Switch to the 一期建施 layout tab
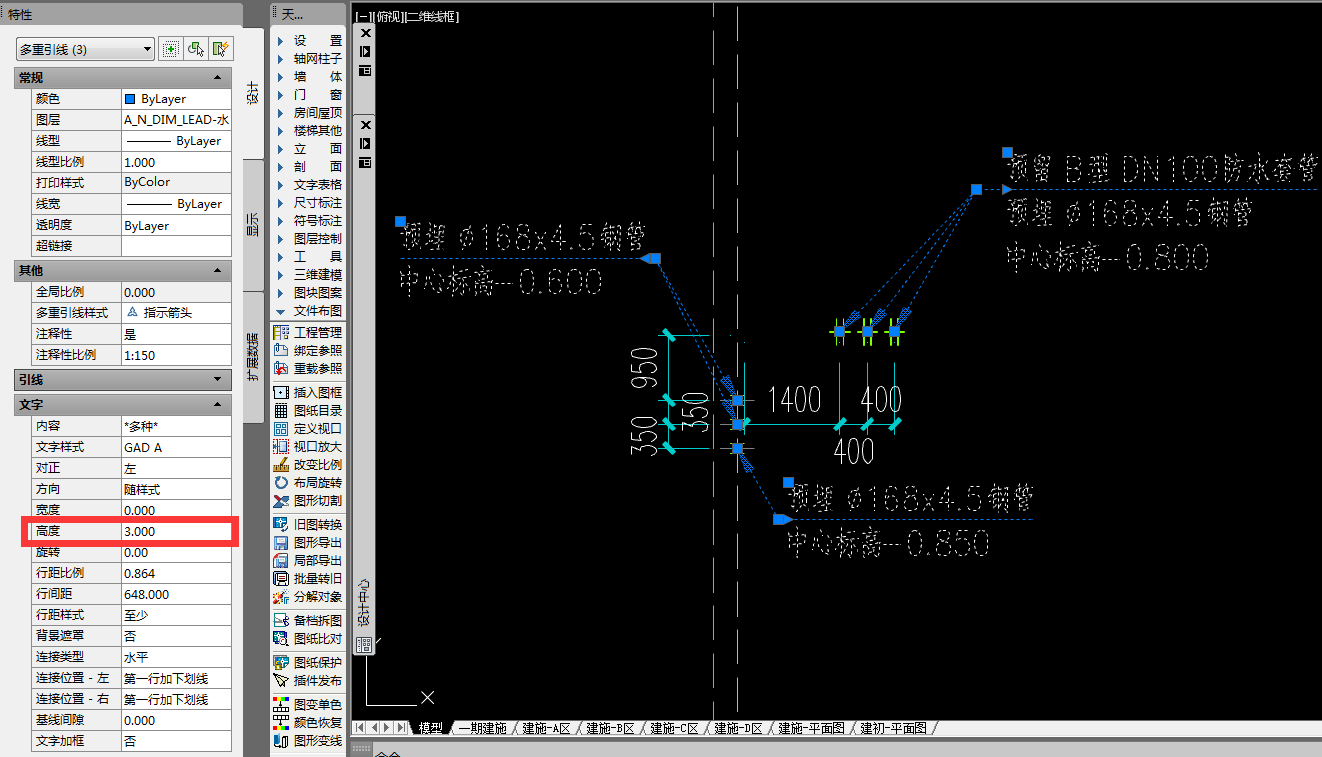1322x757 pixels. click(483, 728)
